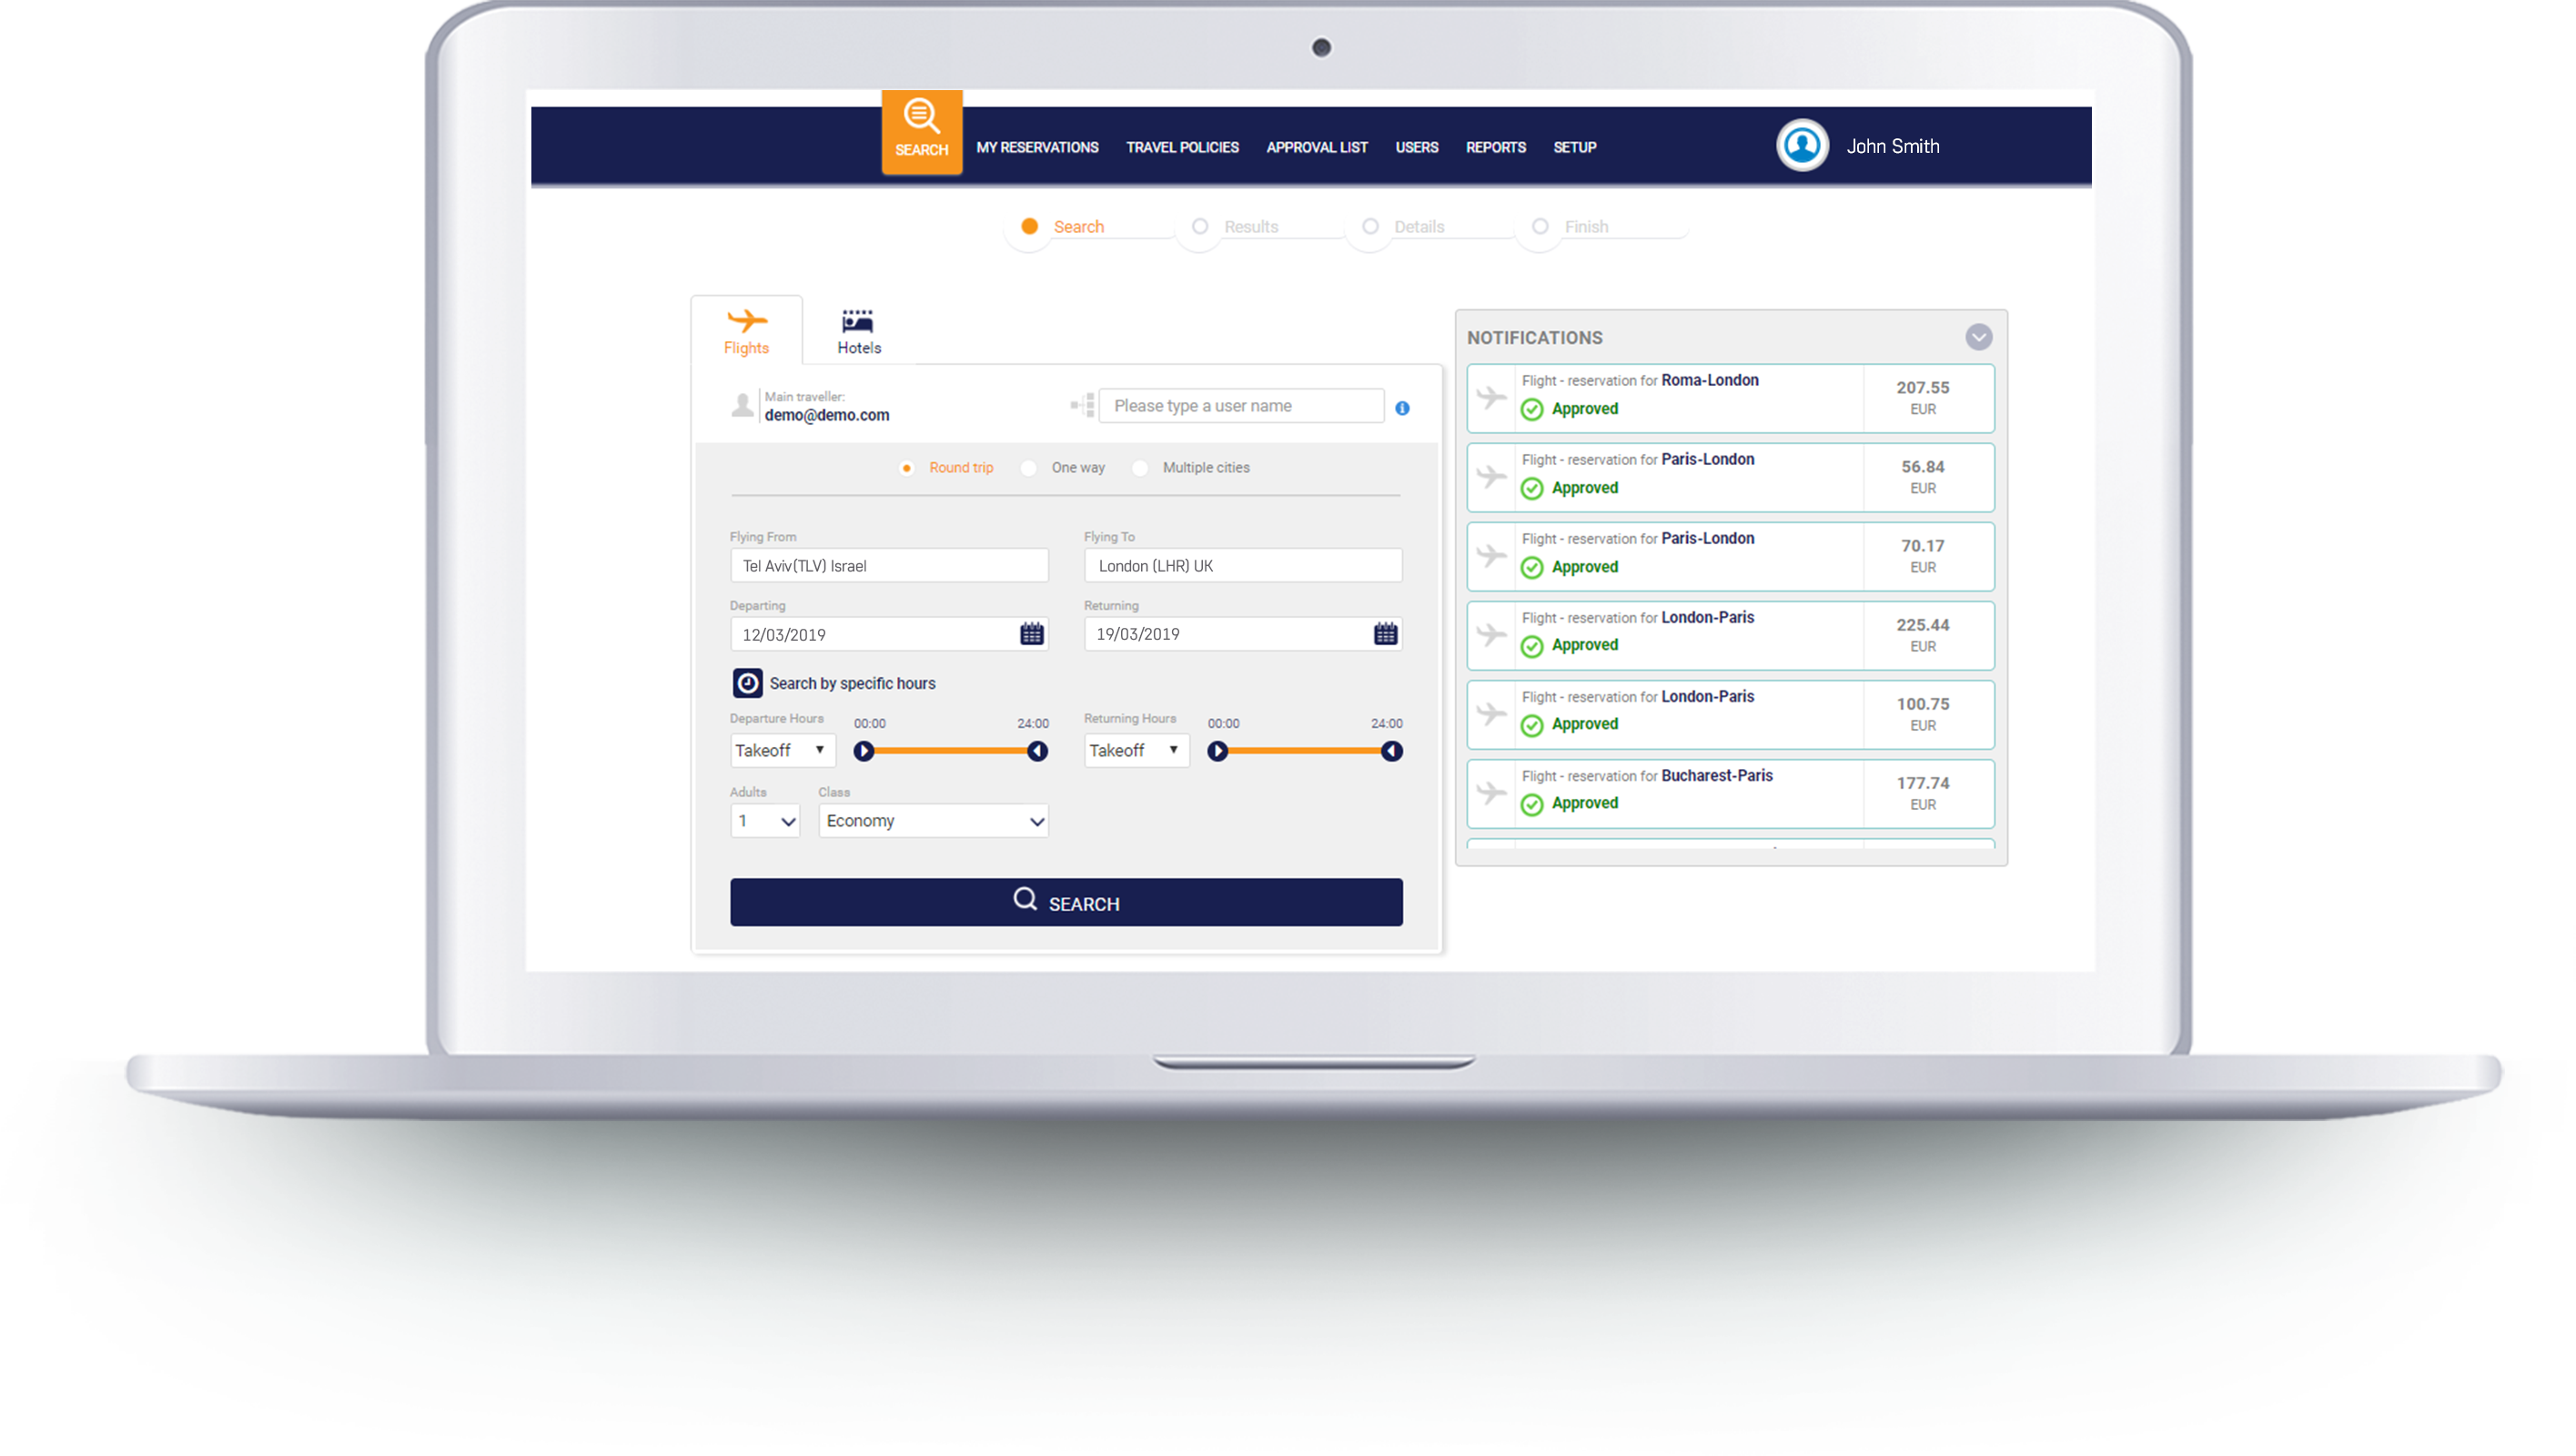Click the Hotels bed icon
This screenshot has height=1456, width=2576.
click(857, 321)
